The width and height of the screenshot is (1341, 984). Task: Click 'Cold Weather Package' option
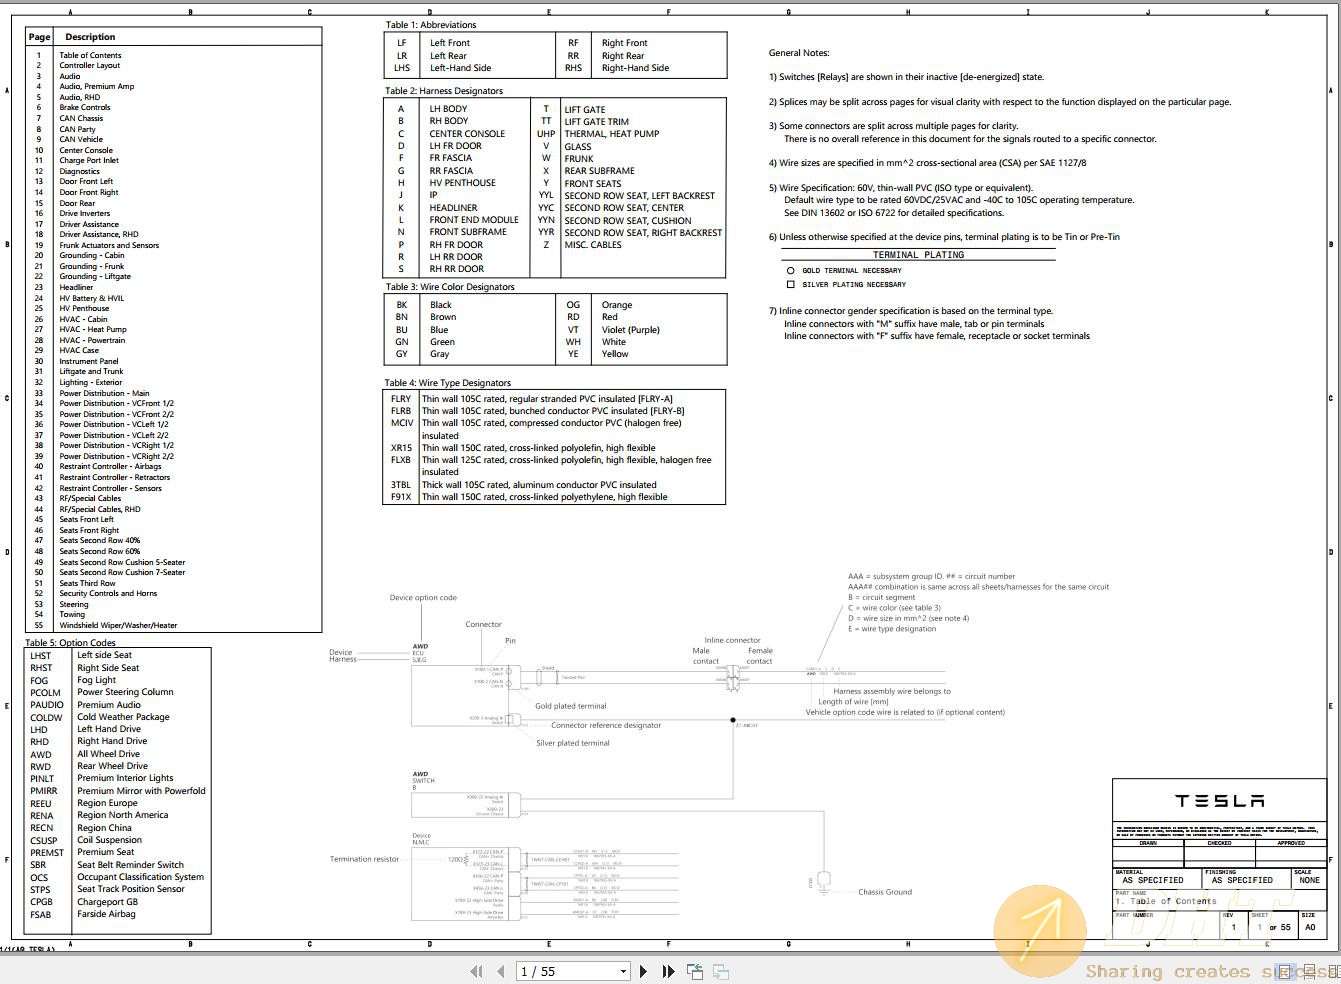pos(124,717)
